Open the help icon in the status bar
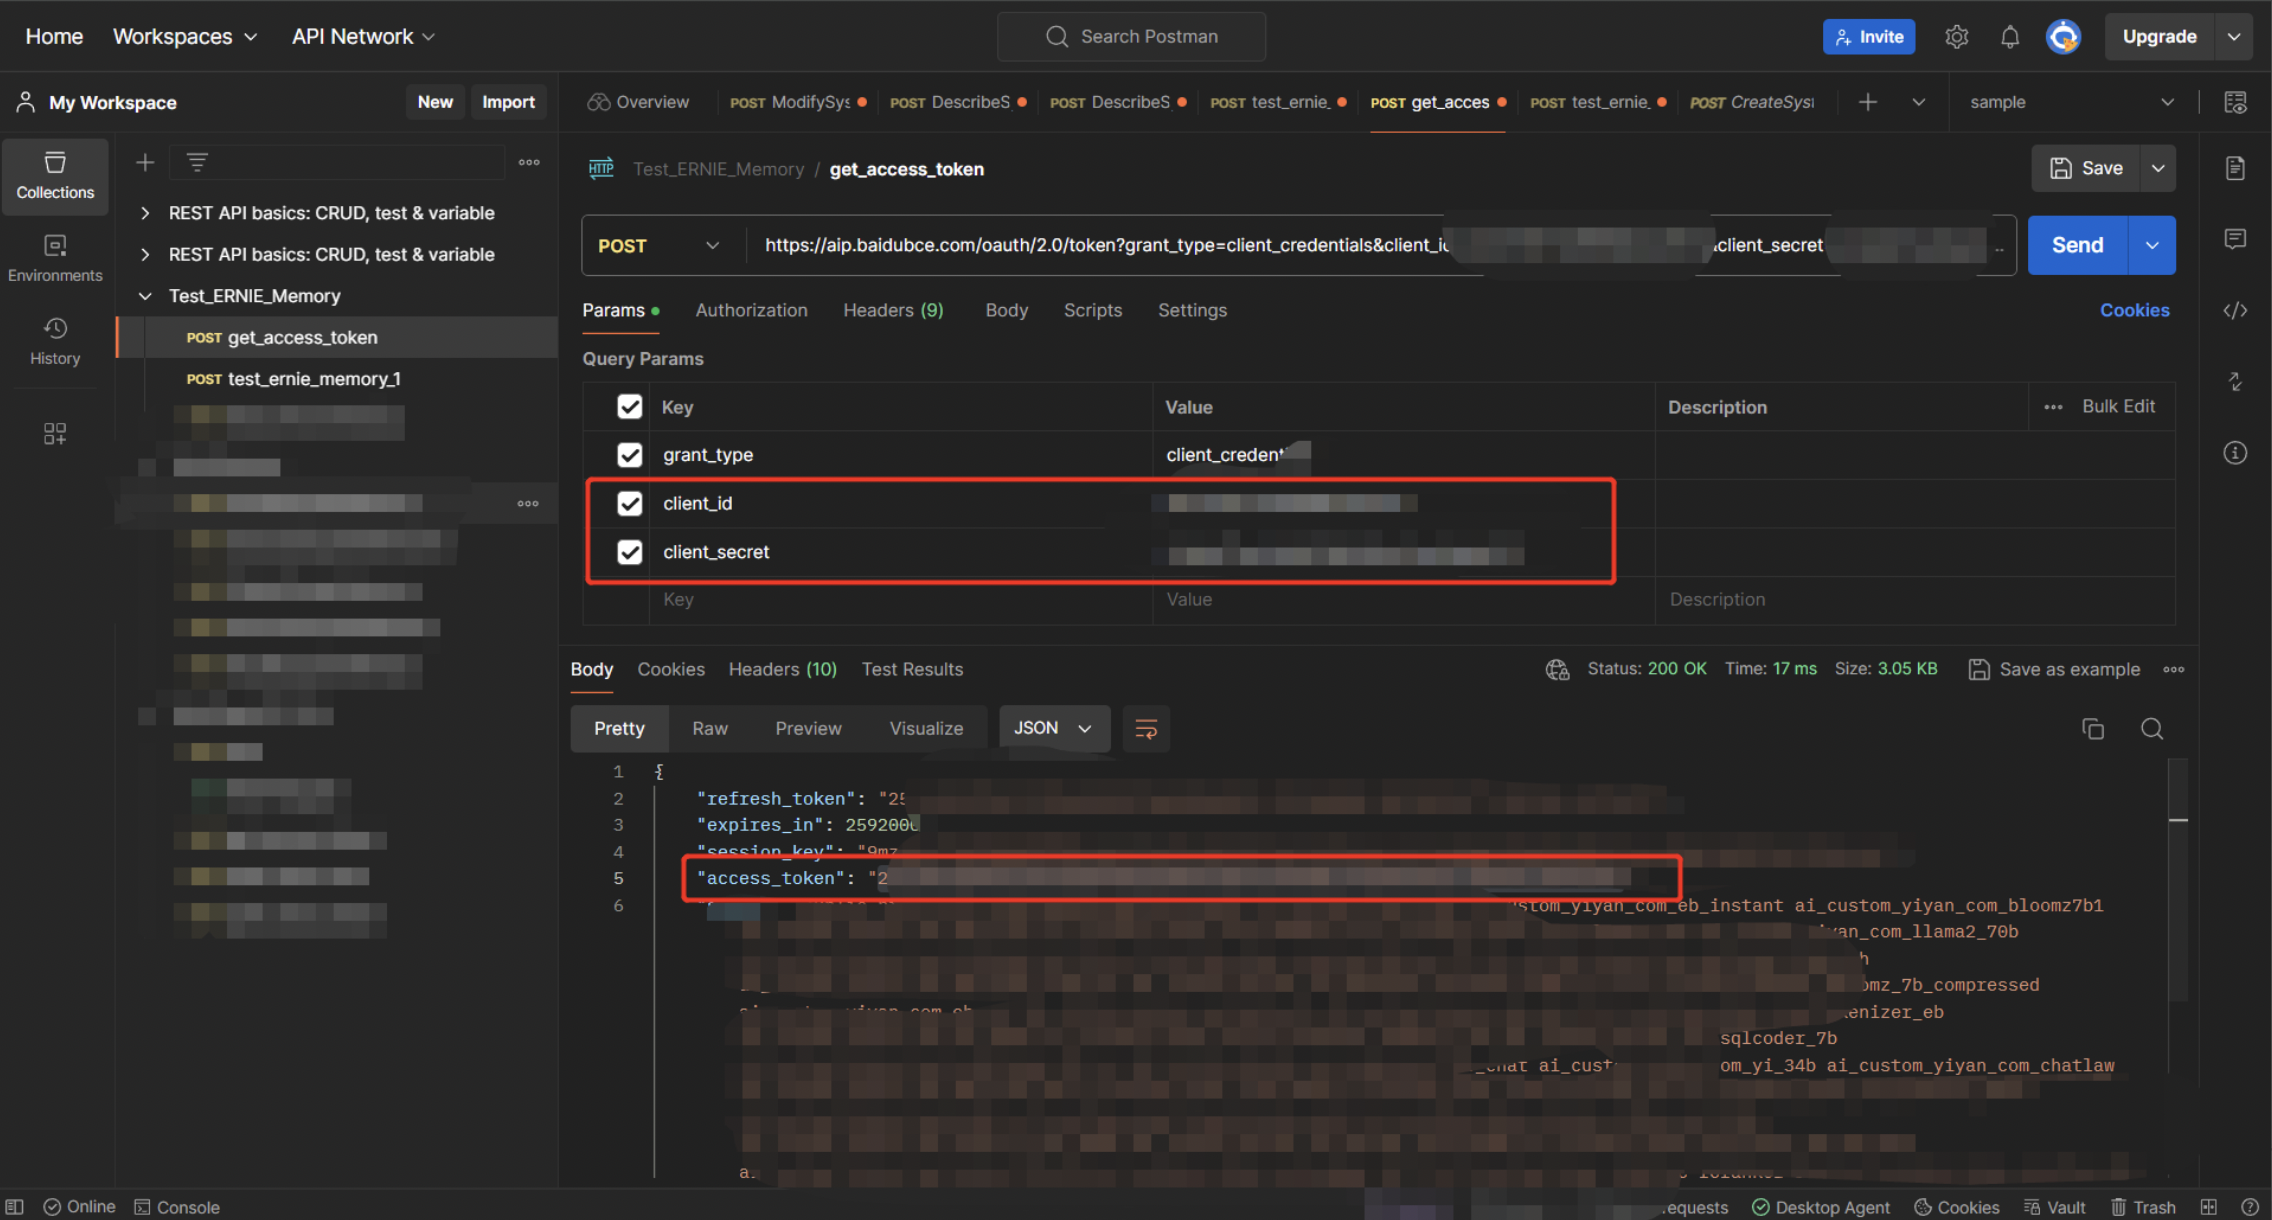Viewport: 2272px width, 1220px height. point(2249,1207)
